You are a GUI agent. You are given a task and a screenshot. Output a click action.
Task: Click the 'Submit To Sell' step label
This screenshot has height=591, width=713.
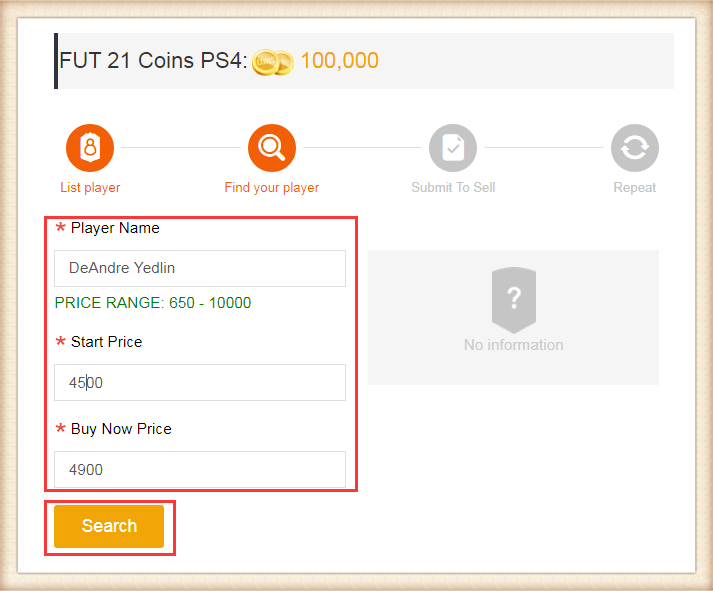tap(453, 188)
